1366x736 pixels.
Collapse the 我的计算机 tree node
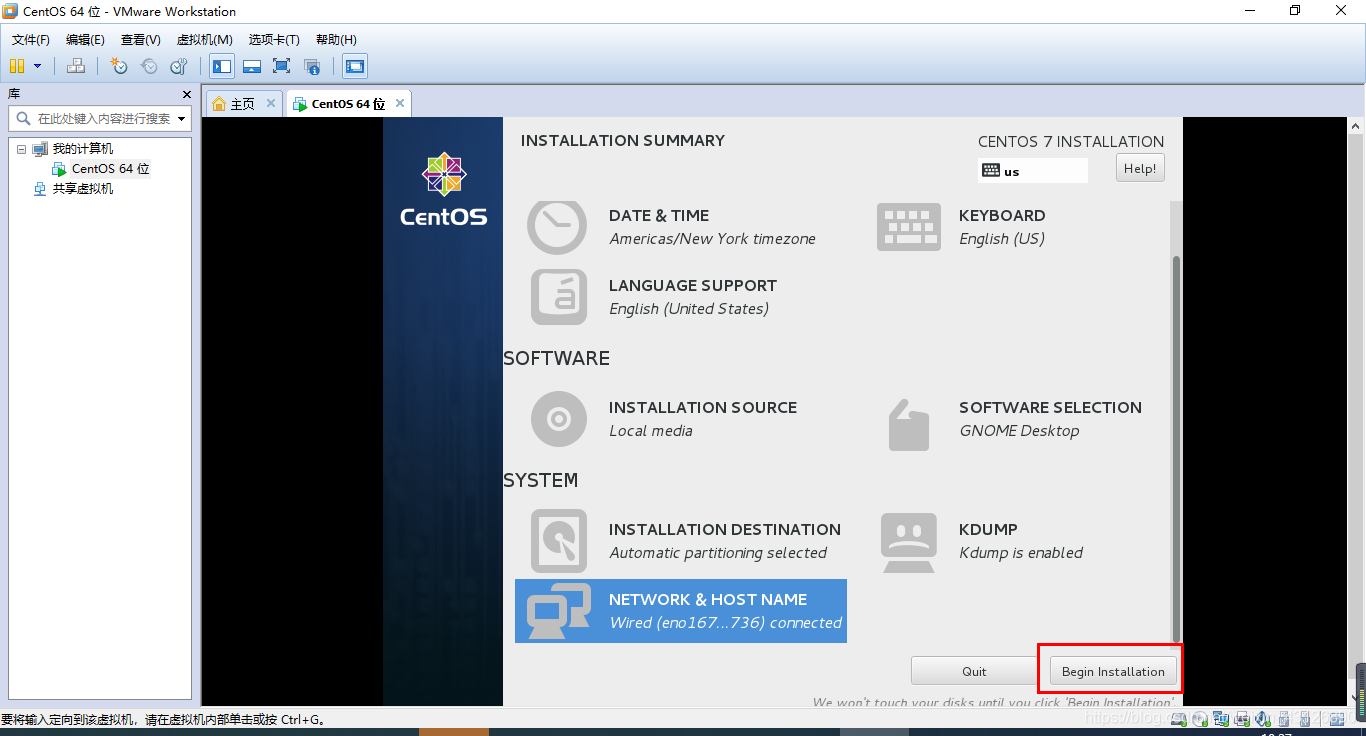click(x=21, y=149)
